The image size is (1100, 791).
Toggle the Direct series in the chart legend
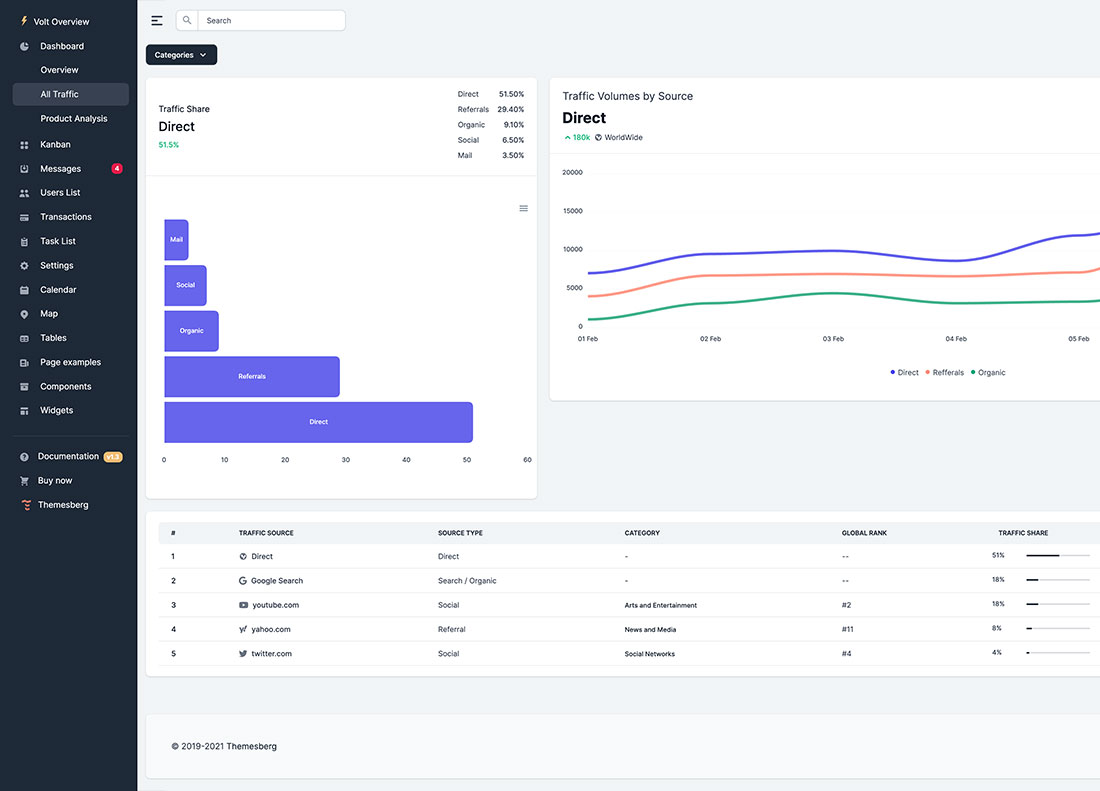click(x=903, y=372)
